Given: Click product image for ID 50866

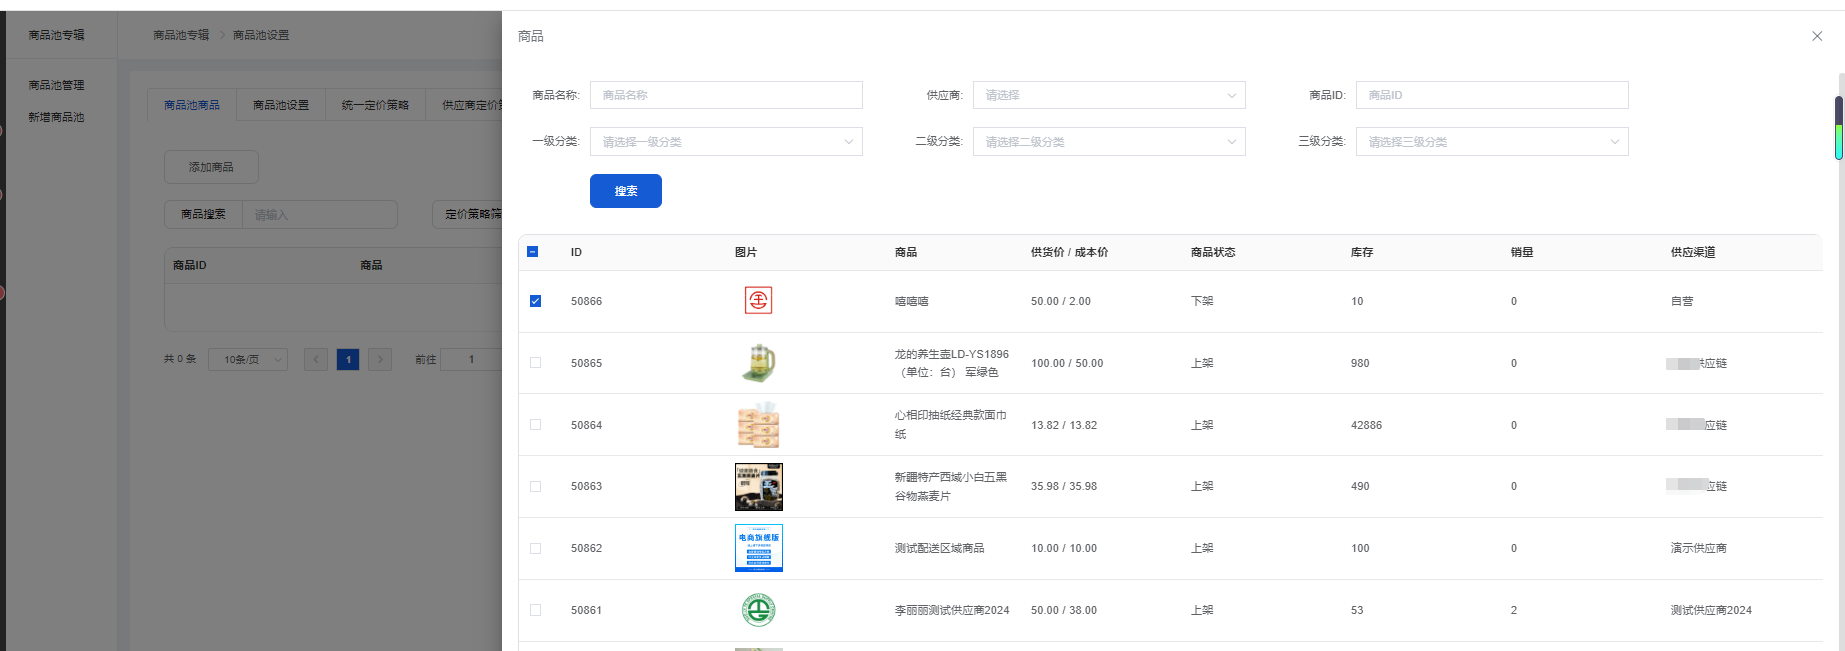Looking at the screenshot, I should pos(758,300).
